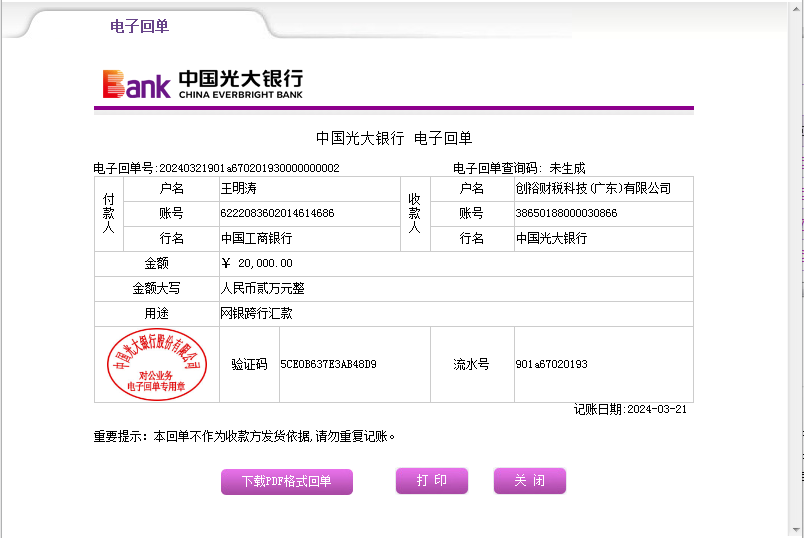804x538 pixels.
Task: Click the 用途 label
Action: [156, 313]
